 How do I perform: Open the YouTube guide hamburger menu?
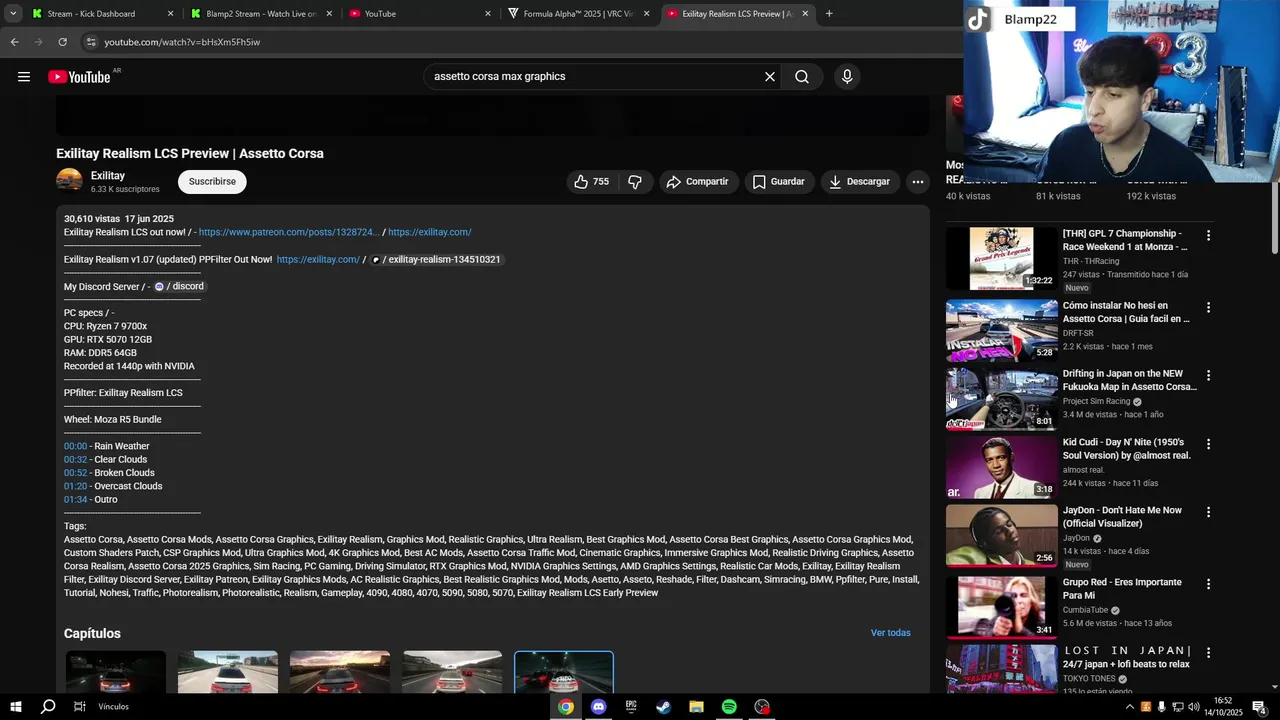tap(24, 77)
